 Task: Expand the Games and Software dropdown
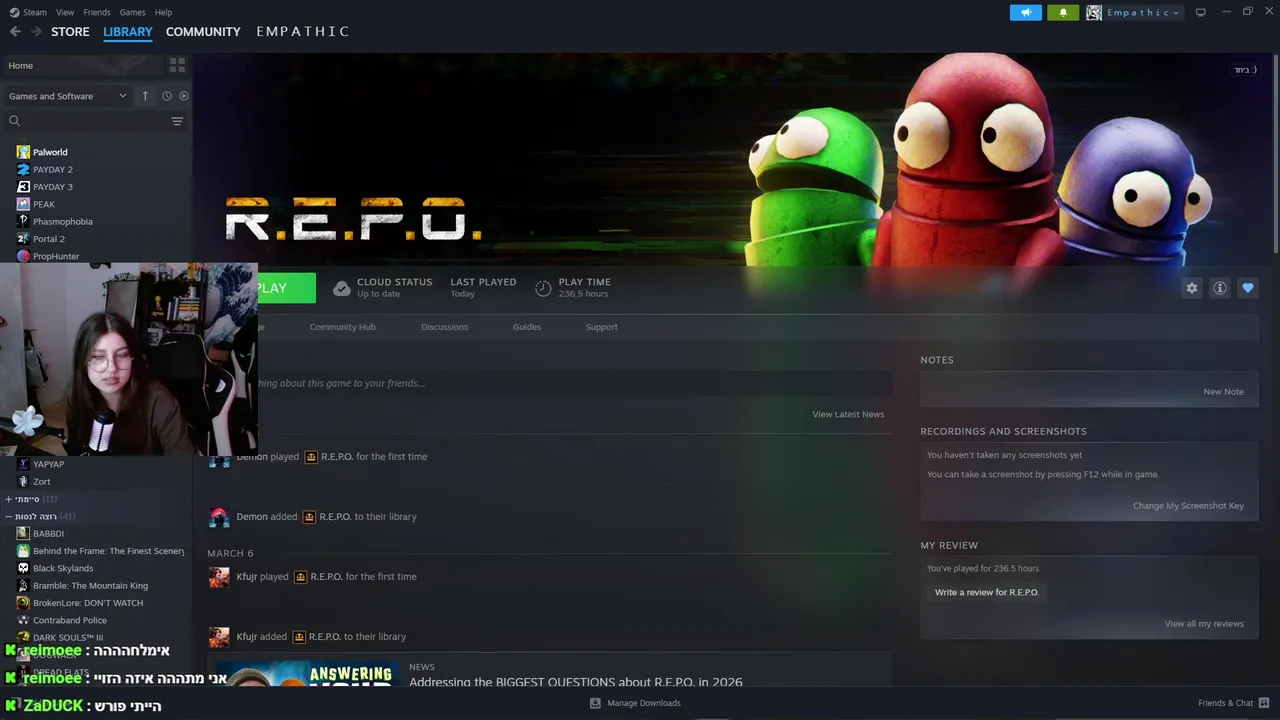(x=67, y=96)
